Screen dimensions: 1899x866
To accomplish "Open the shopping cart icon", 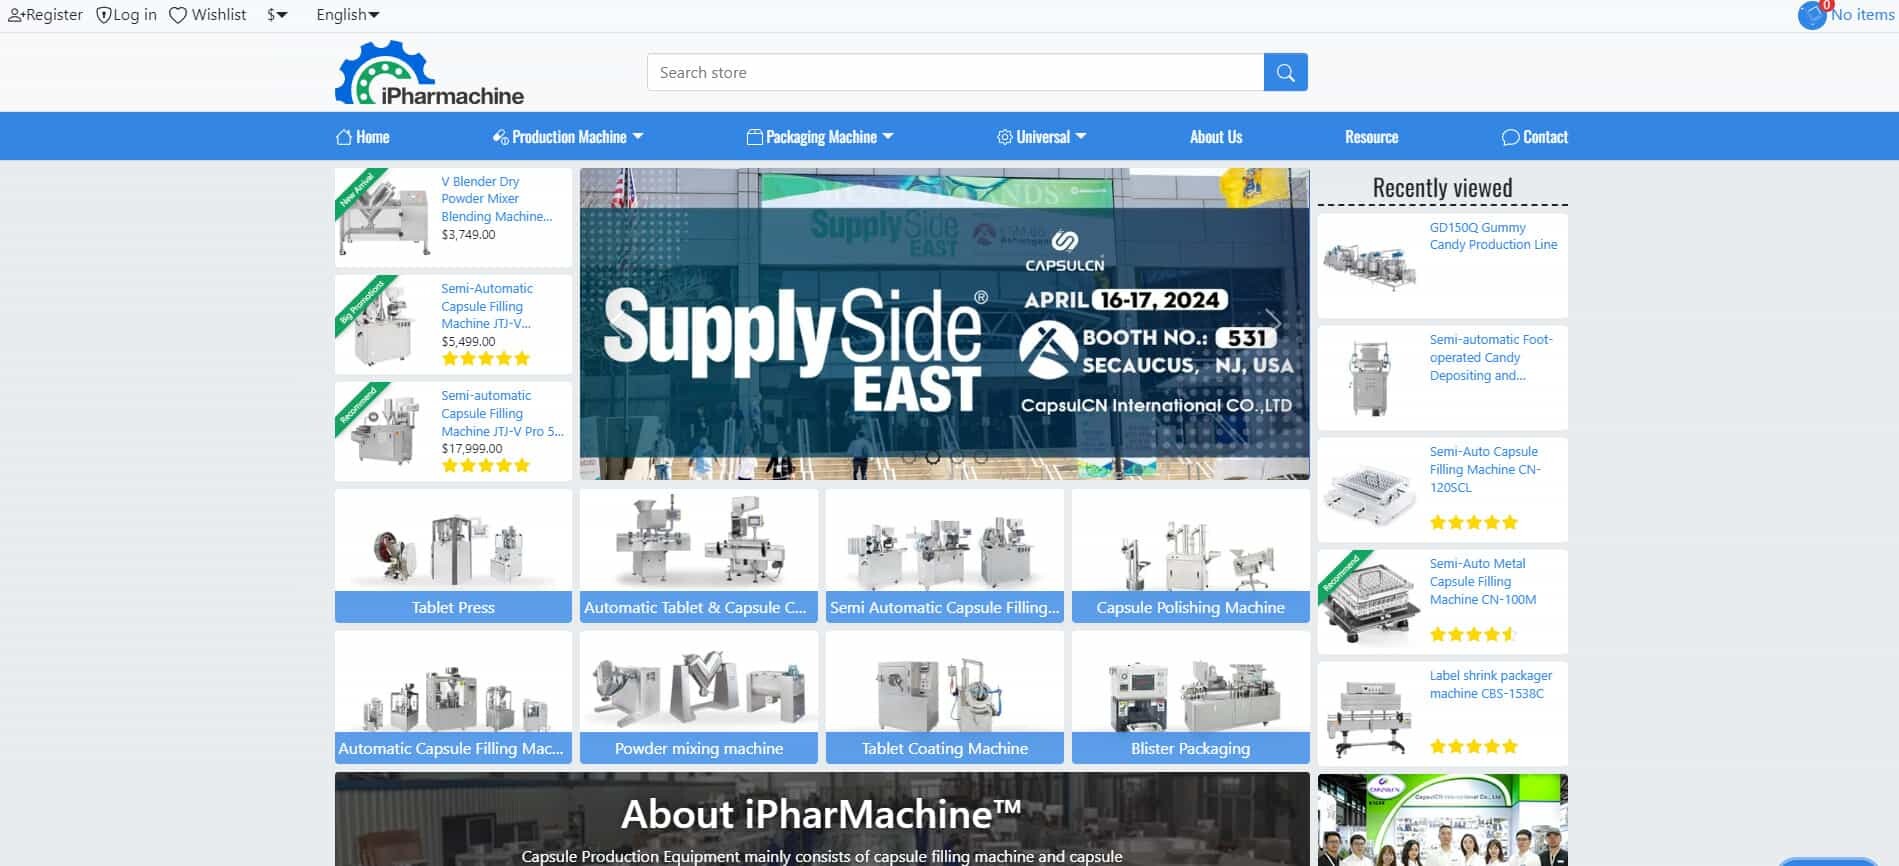I will [x=1812, y=15].
